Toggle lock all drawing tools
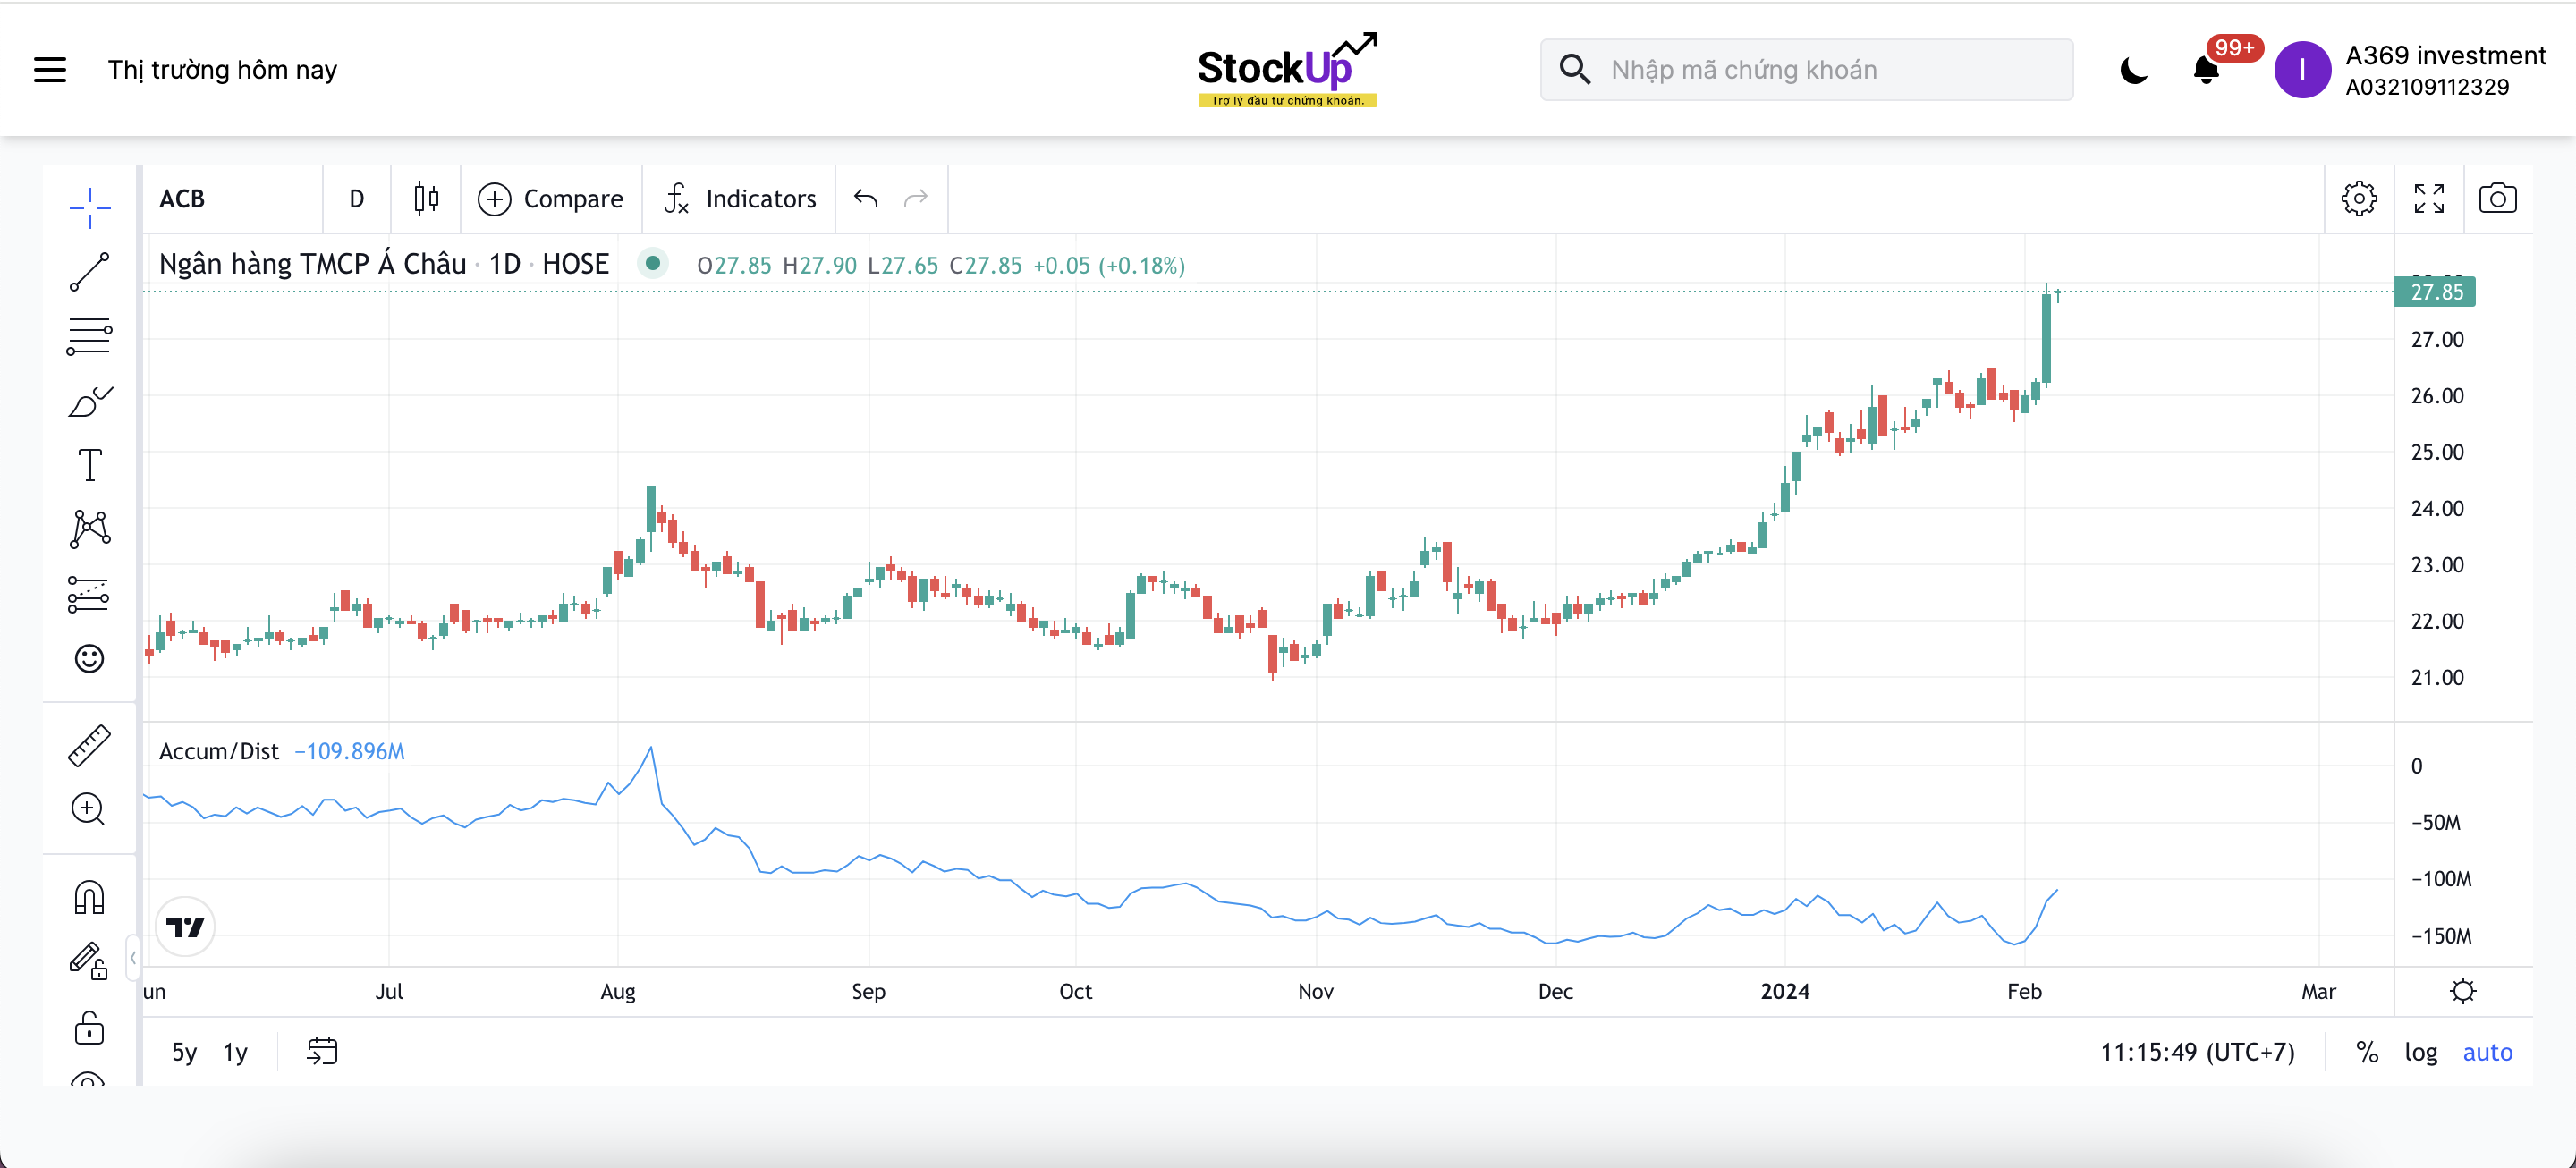Viewport: 2576px width, 1168px height. pos(90,1026)
